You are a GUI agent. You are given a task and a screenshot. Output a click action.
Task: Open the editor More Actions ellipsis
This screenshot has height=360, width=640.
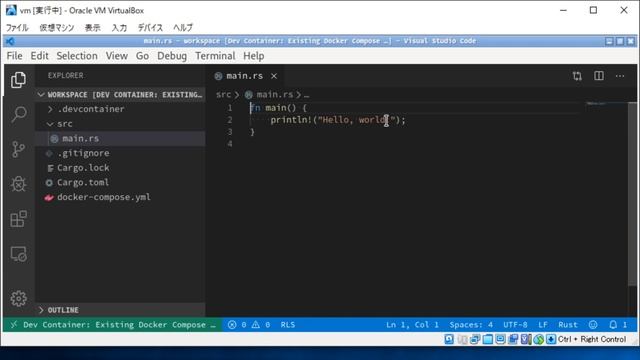click(620, 76)
